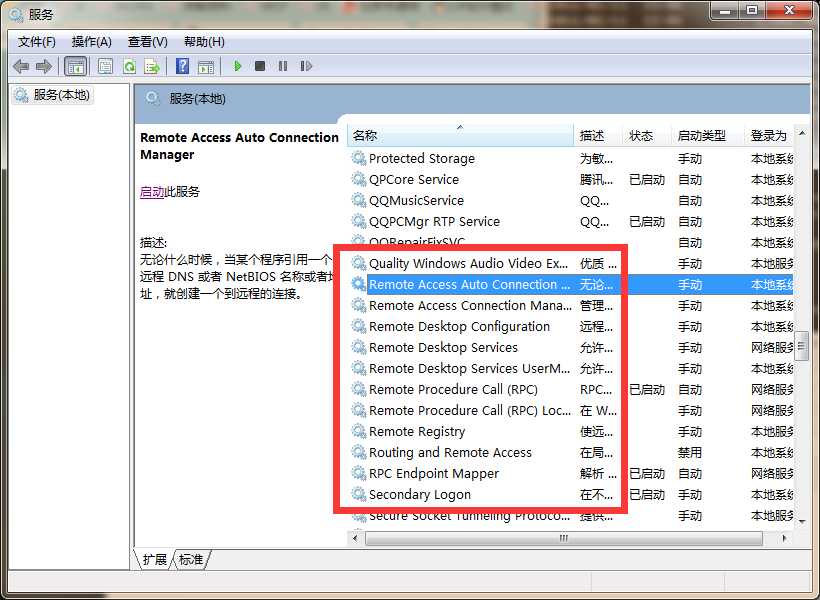820x600 pixels.
Task: Click the Forward arrow in toolbar
Action: click(44, 66)
